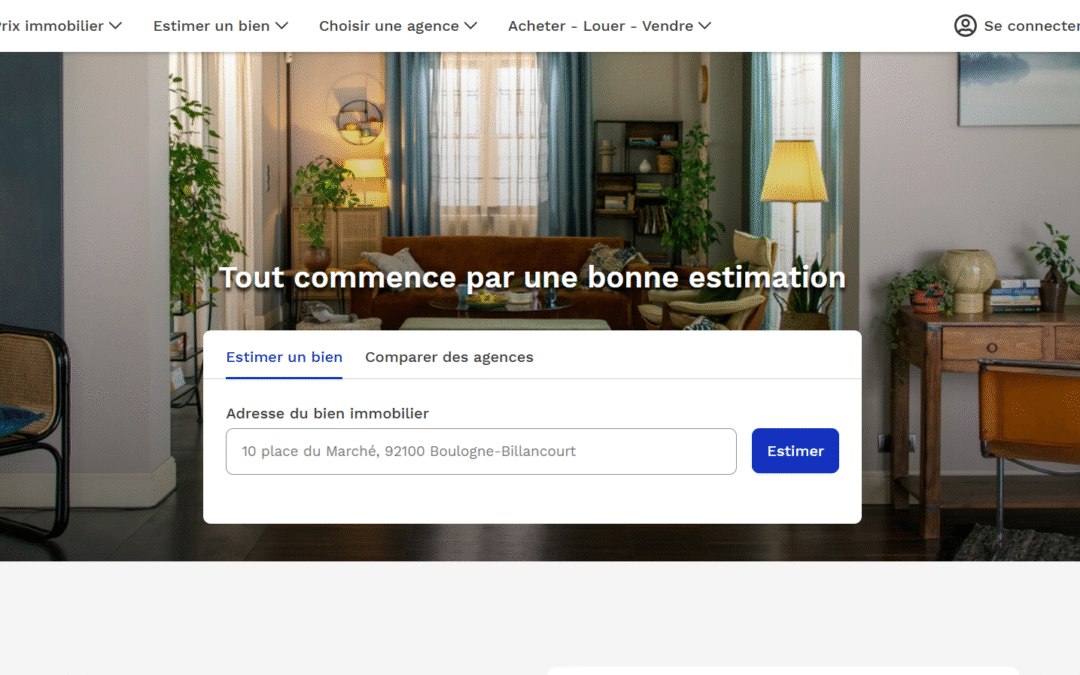1080x675 pixels.
Task: Click the Estimer button
Action: (795, 450)
